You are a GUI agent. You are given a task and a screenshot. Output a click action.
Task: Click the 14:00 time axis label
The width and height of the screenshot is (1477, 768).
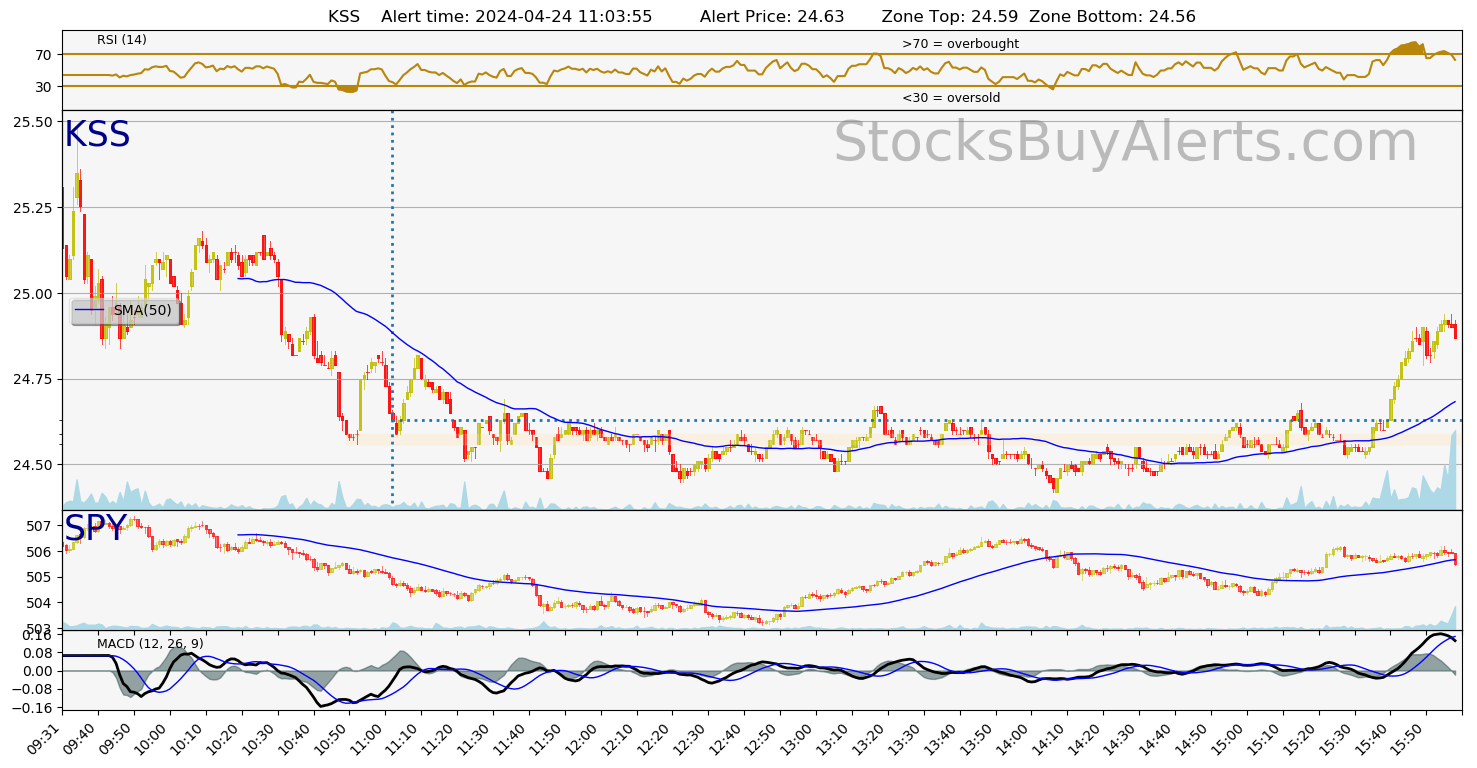(1013, 739)
